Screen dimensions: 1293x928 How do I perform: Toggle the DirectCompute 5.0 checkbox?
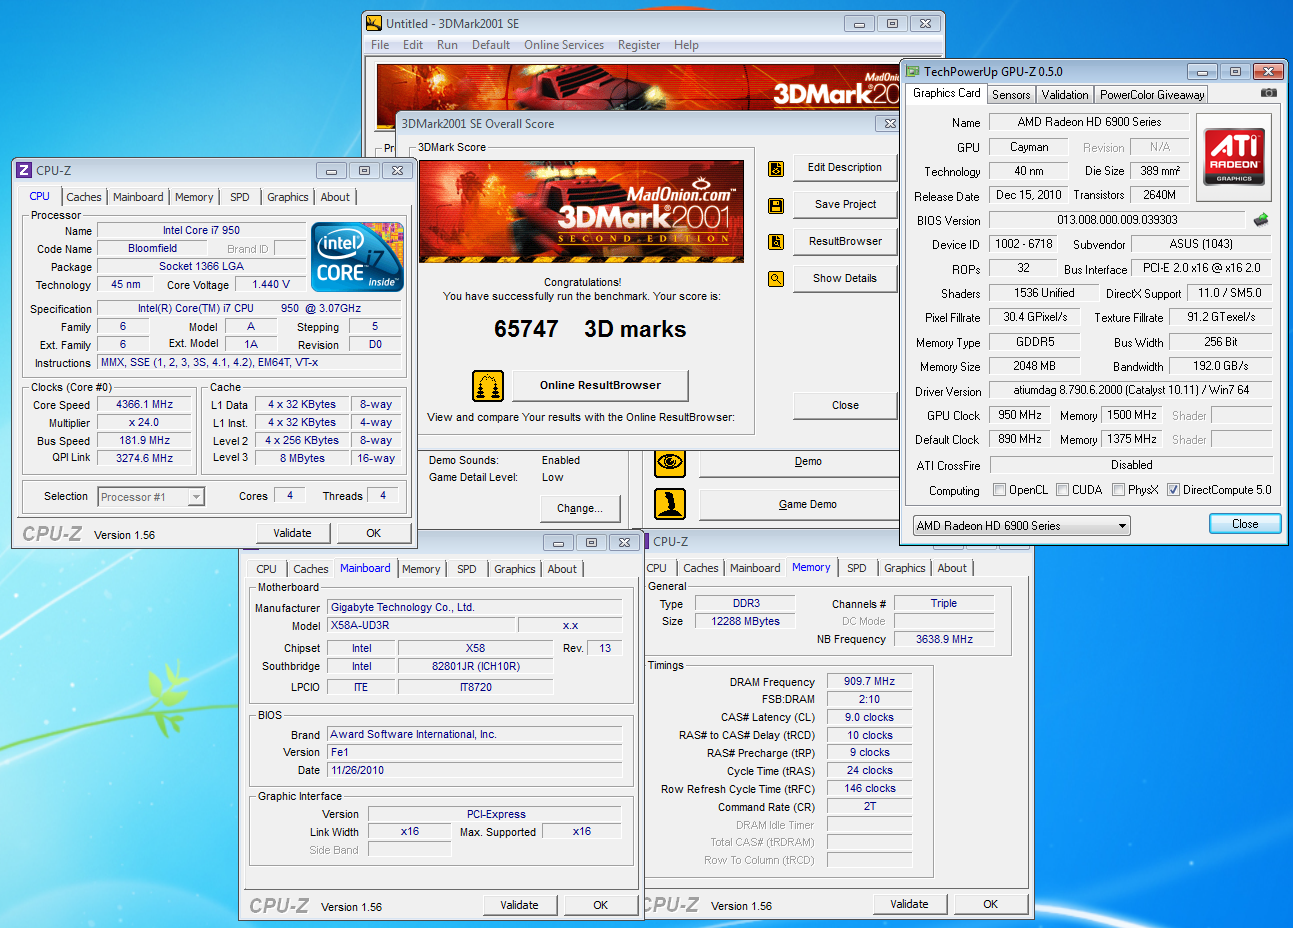click(1173, 490)
